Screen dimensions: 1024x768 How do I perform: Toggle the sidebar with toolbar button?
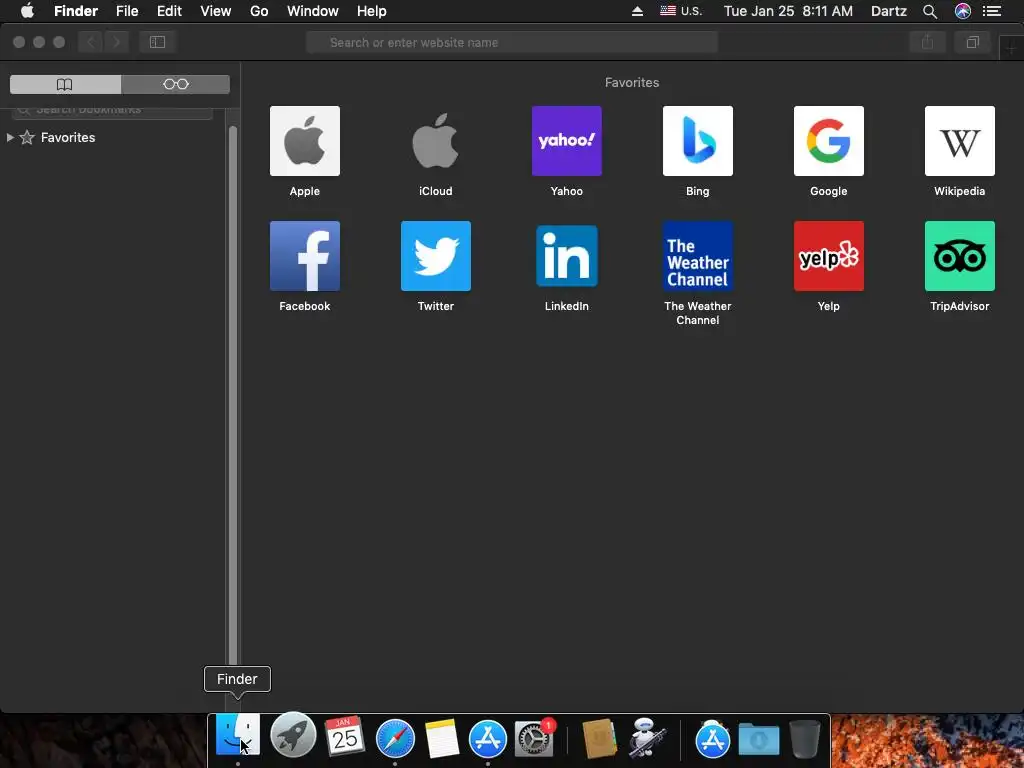click(x=157, y=42)
